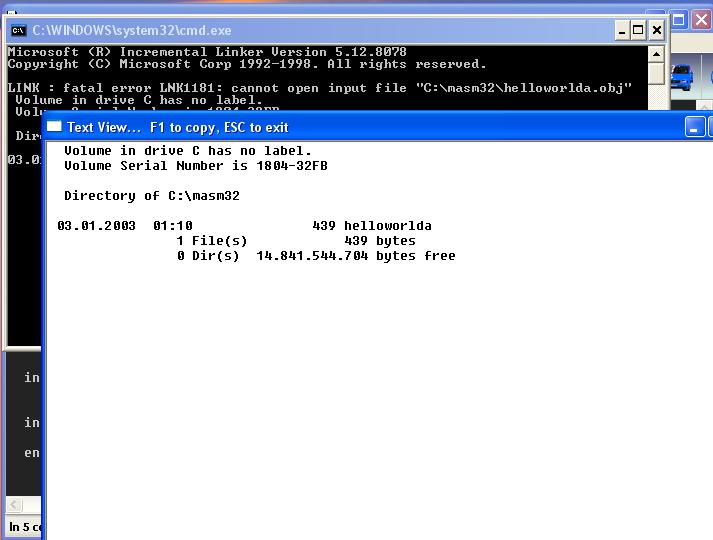Click the cmd.exe scrollbar up arrow

(656, 54)
